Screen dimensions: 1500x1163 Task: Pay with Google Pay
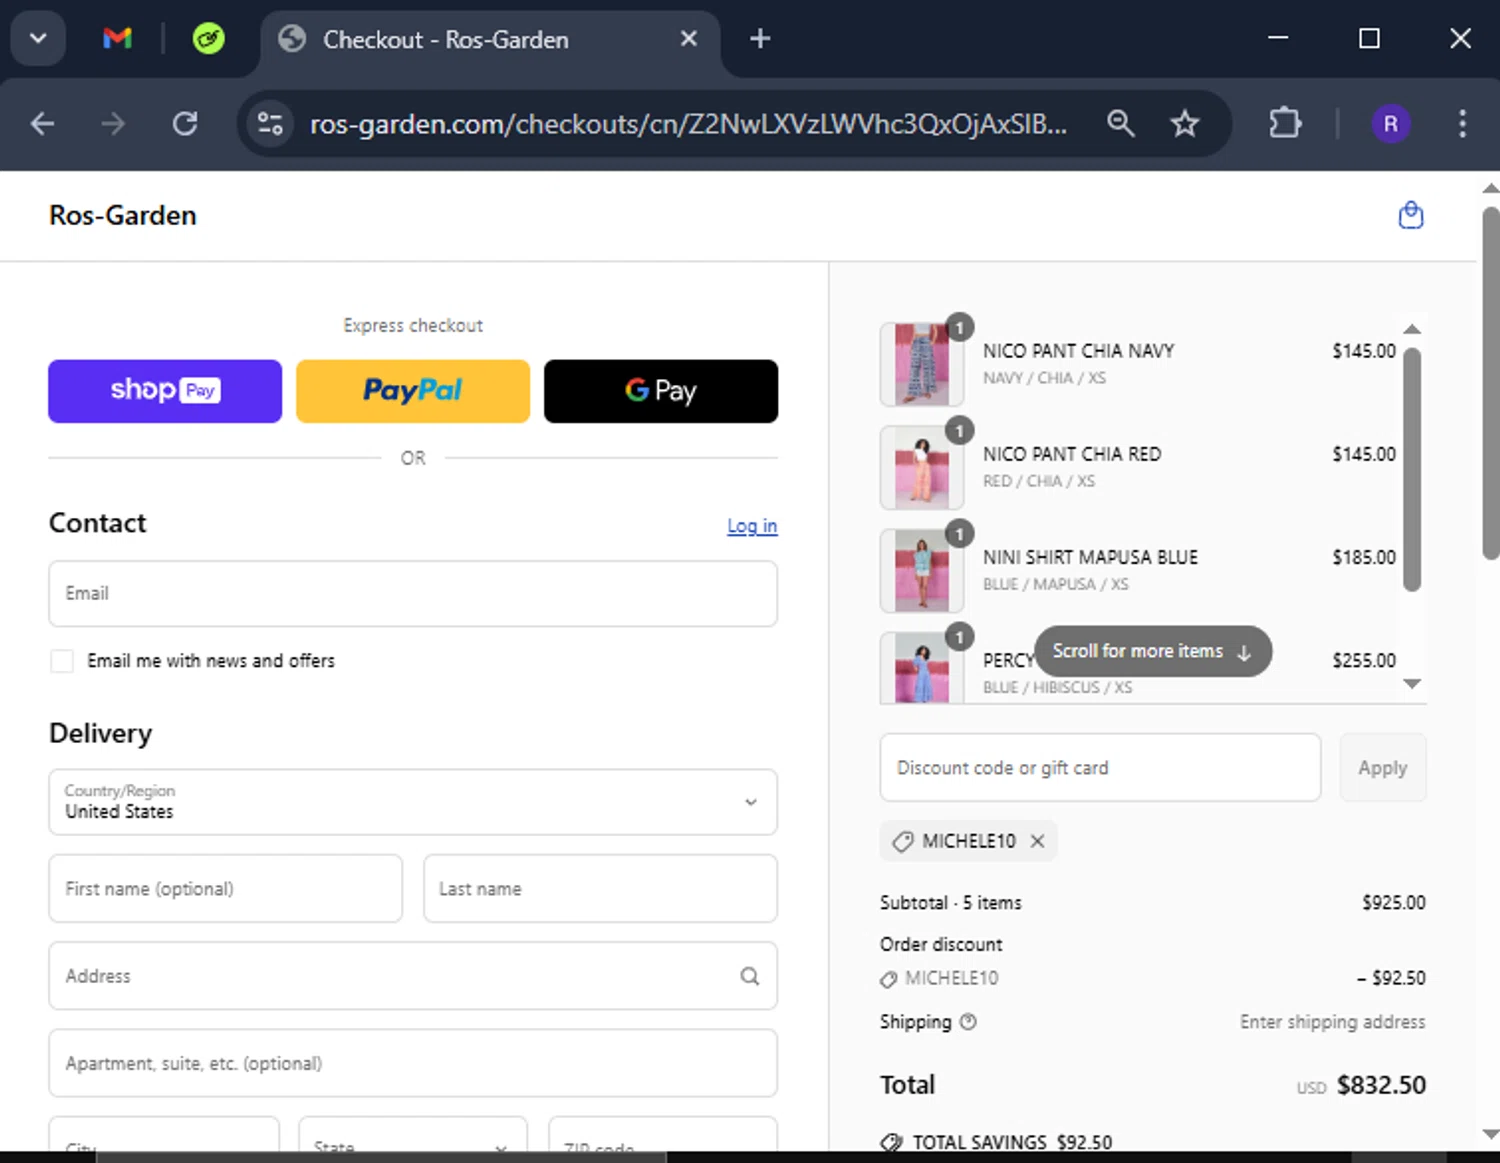coord(661,391)
